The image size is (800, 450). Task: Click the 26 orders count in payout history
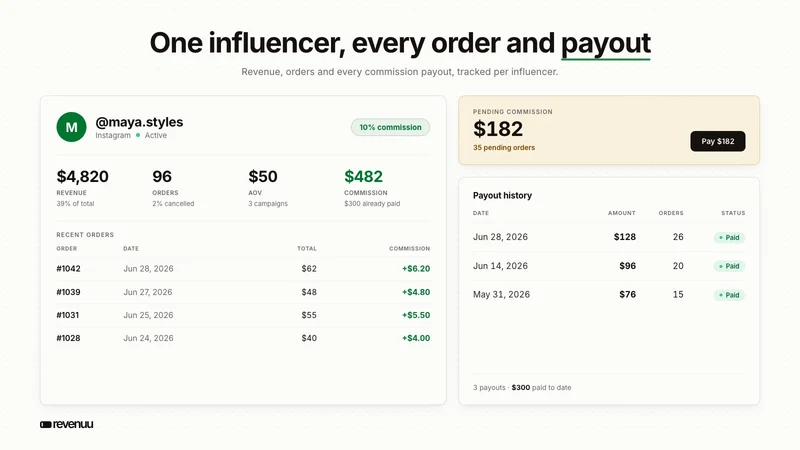pyautogui.click(x=678, y=237)
